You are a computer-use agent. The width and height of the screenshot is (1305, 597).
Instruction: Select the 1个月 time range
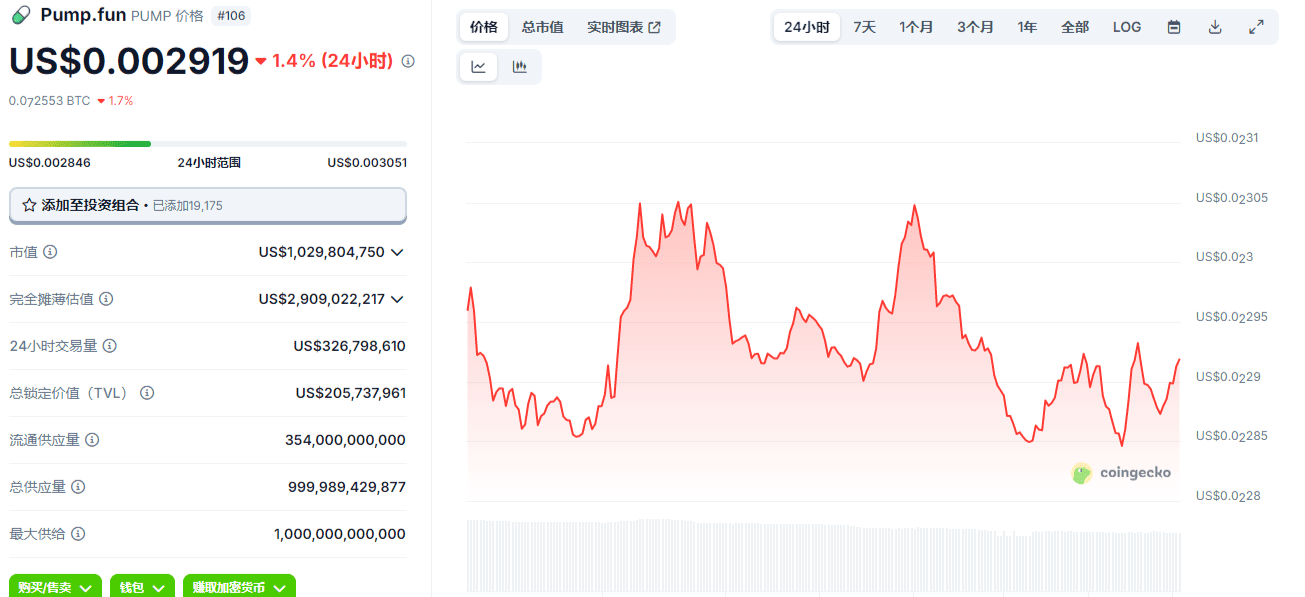(916, 27)
